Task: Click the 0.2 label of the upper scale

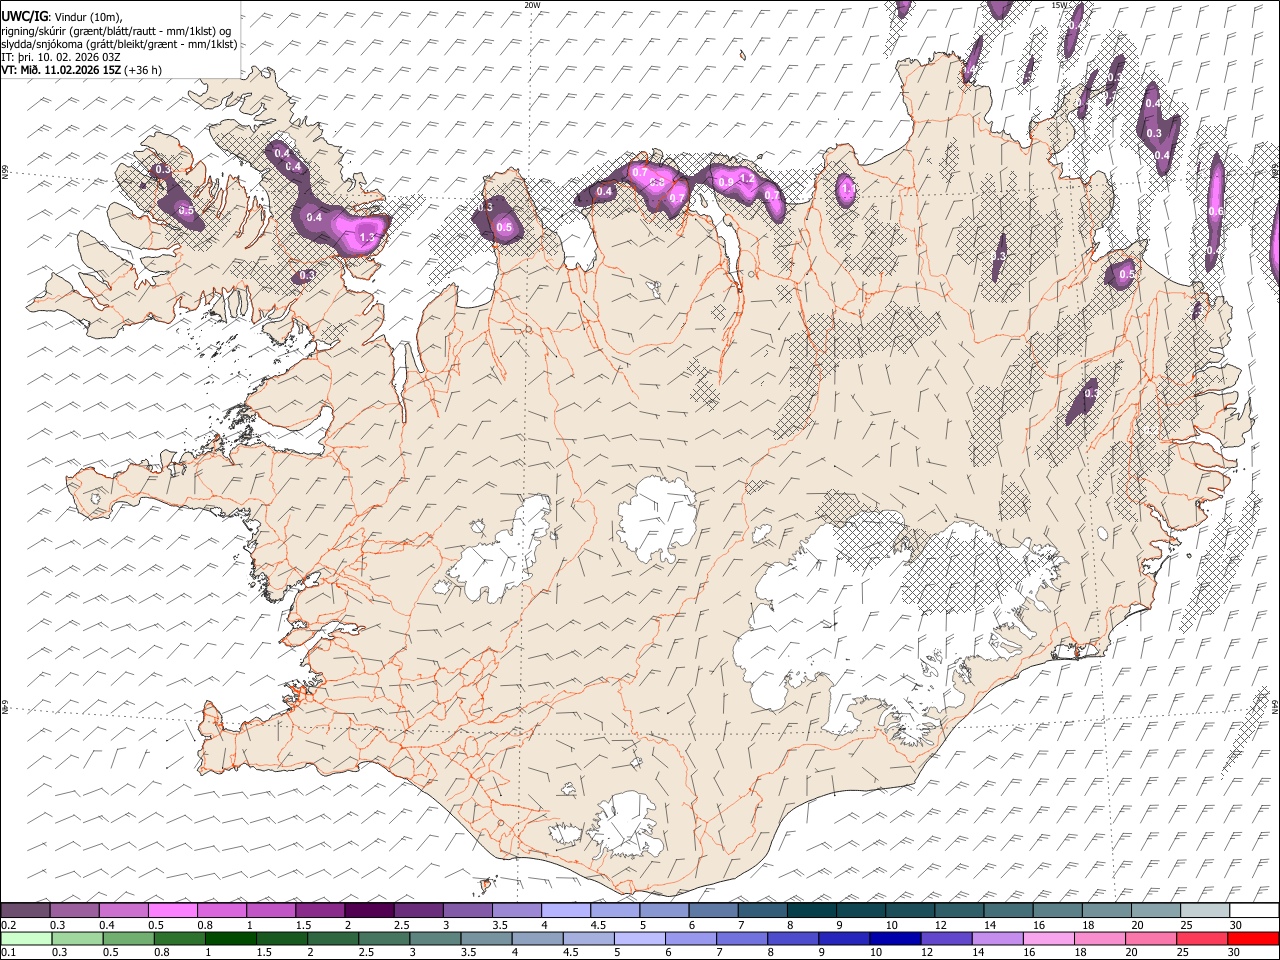Action: pos(9,925)
